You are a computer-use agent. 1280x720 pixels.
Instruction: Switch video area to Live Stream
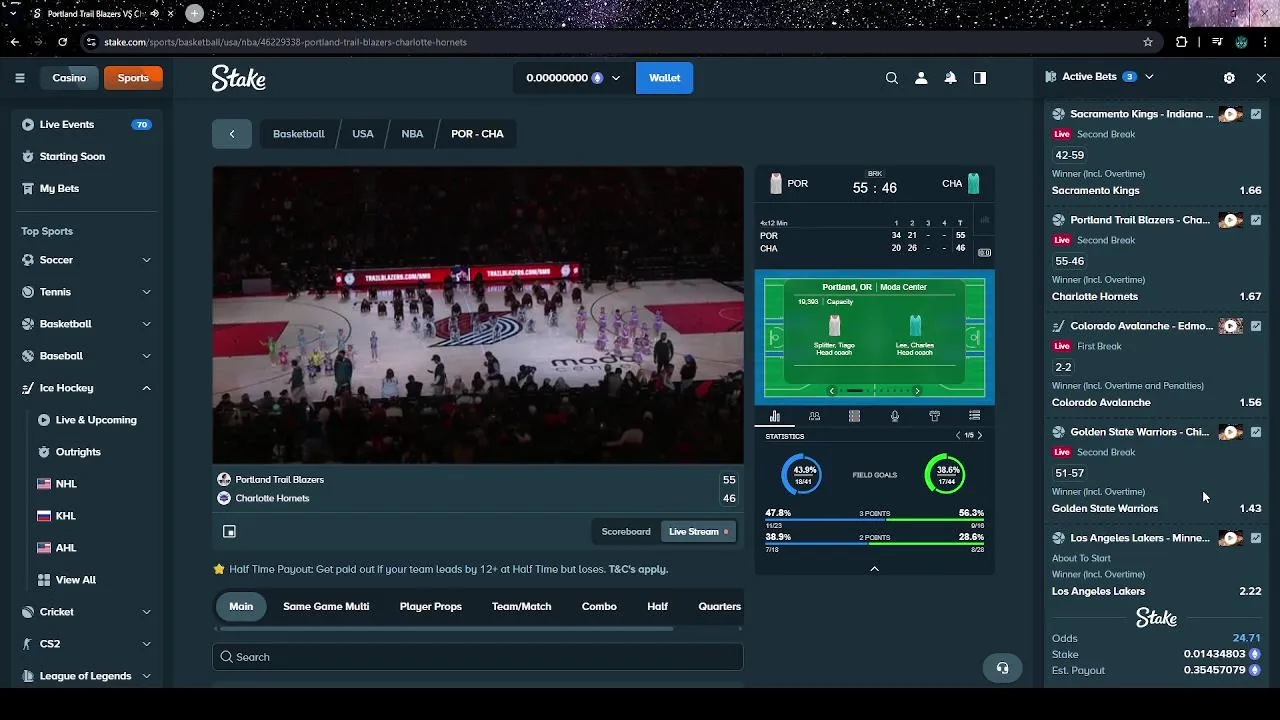coord(698,532)
